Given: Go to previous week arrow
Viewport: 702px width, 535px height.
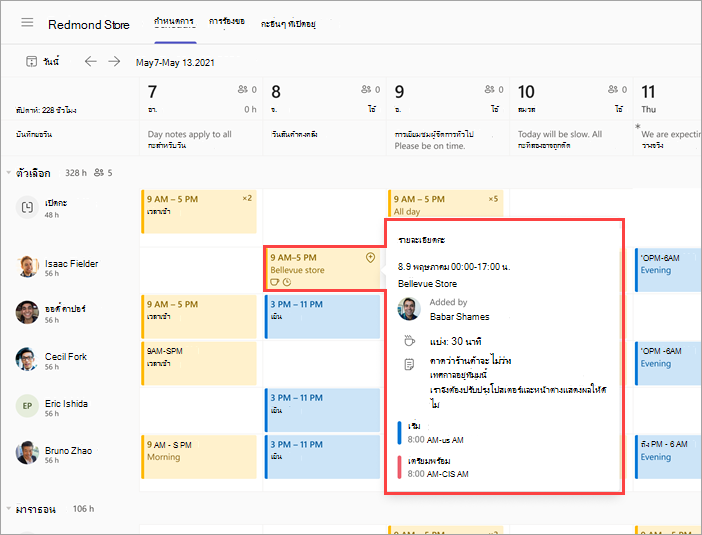Looking at the screenshot, I should [x=91, y=61].
